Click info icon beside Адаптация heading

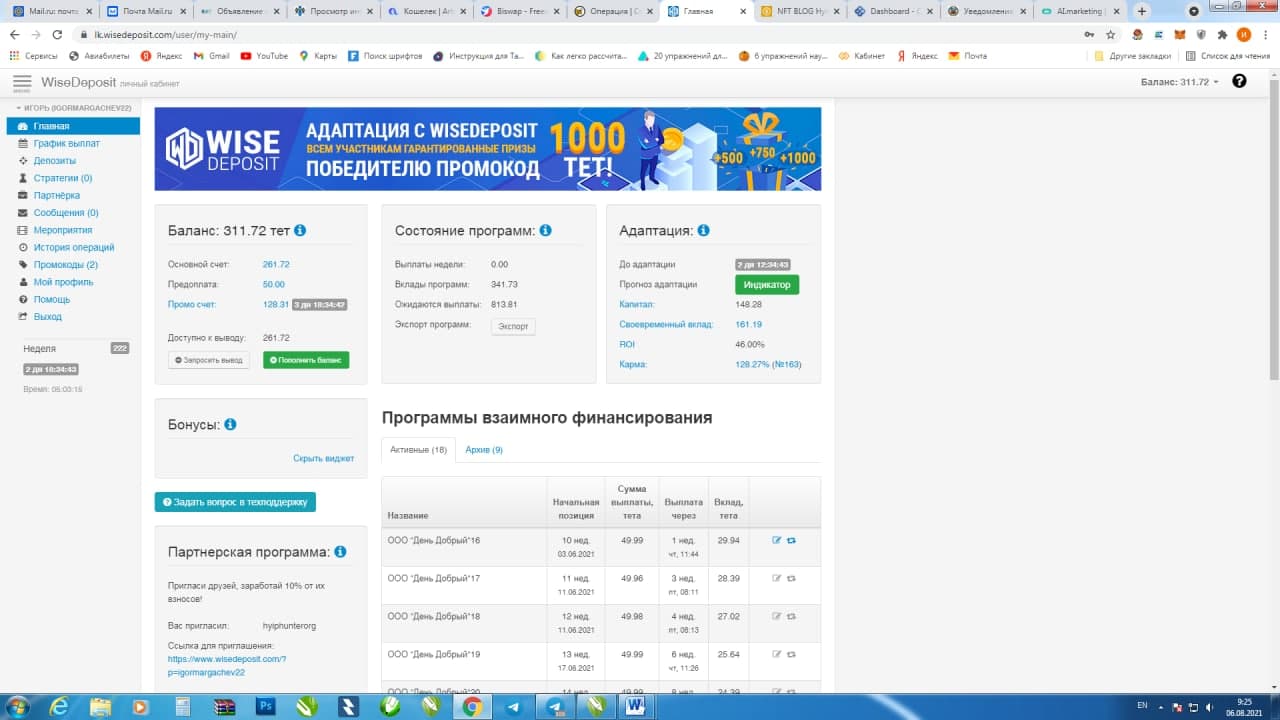point(703,230)
